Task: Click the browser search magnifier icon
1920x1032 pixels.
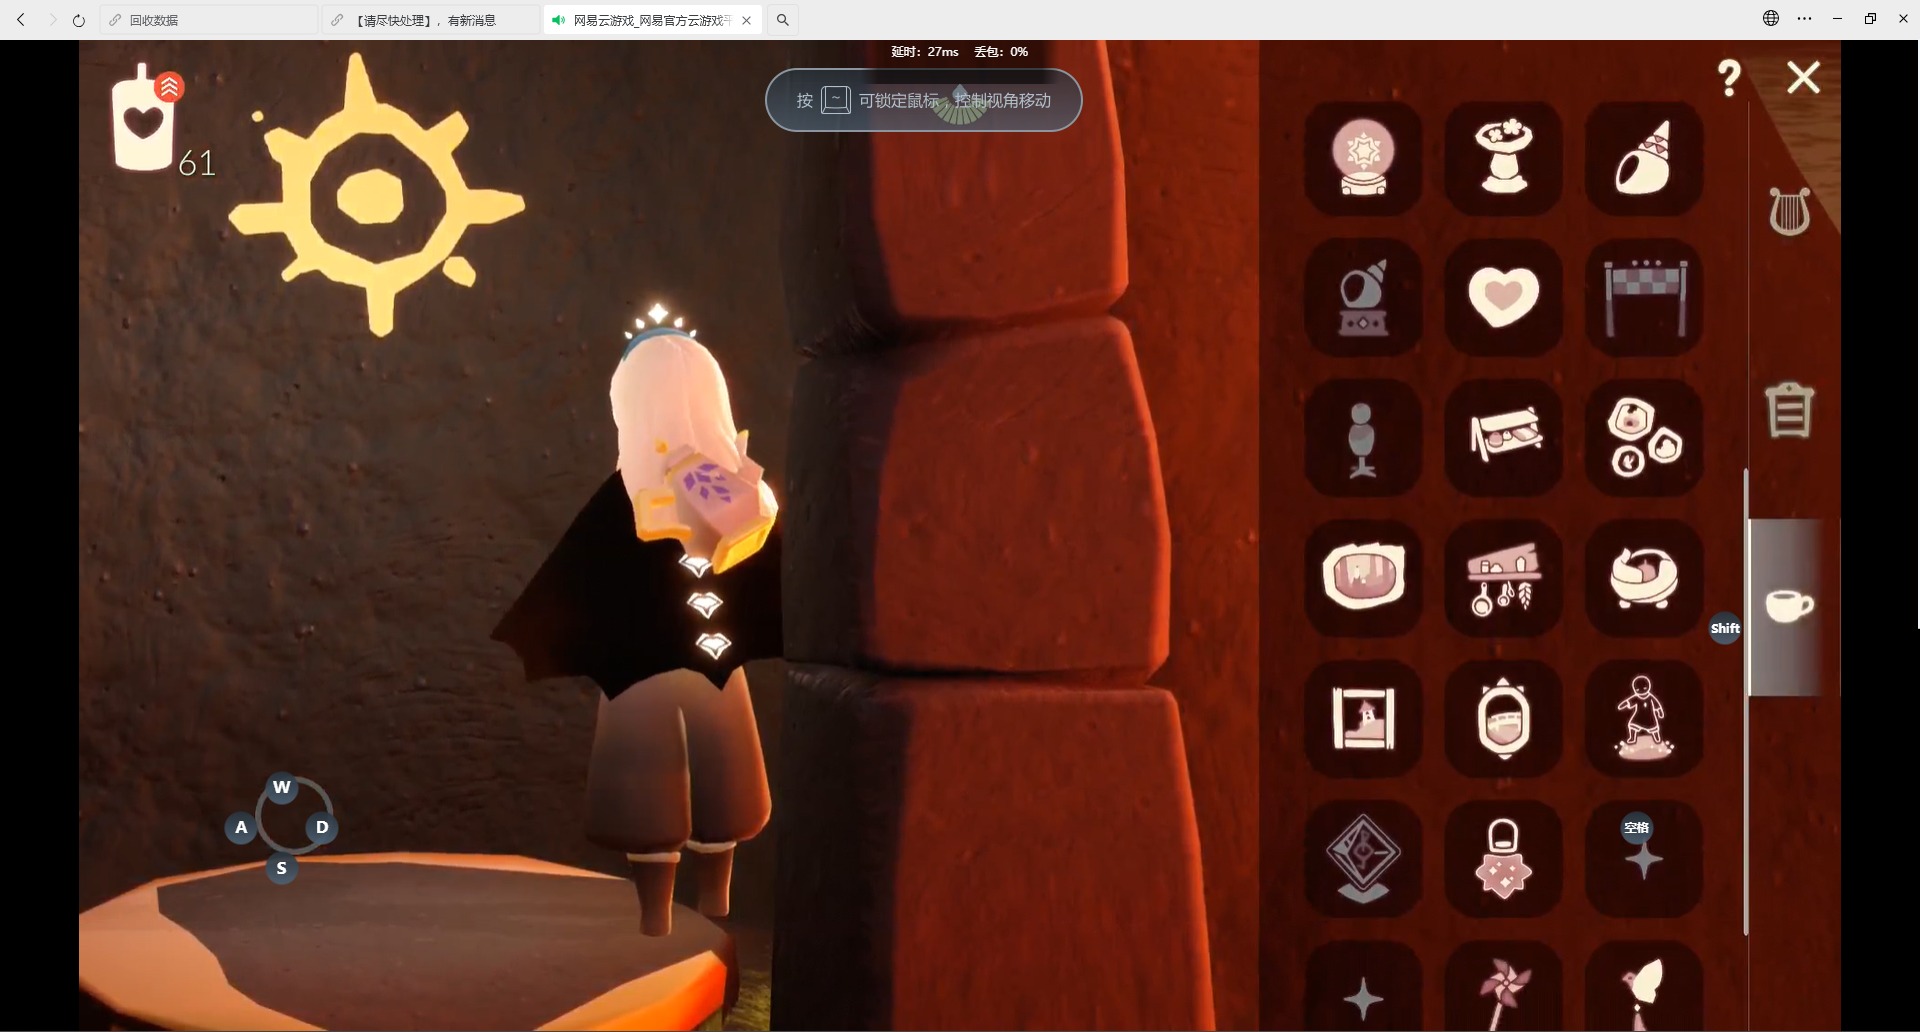Action: (783, 20)
